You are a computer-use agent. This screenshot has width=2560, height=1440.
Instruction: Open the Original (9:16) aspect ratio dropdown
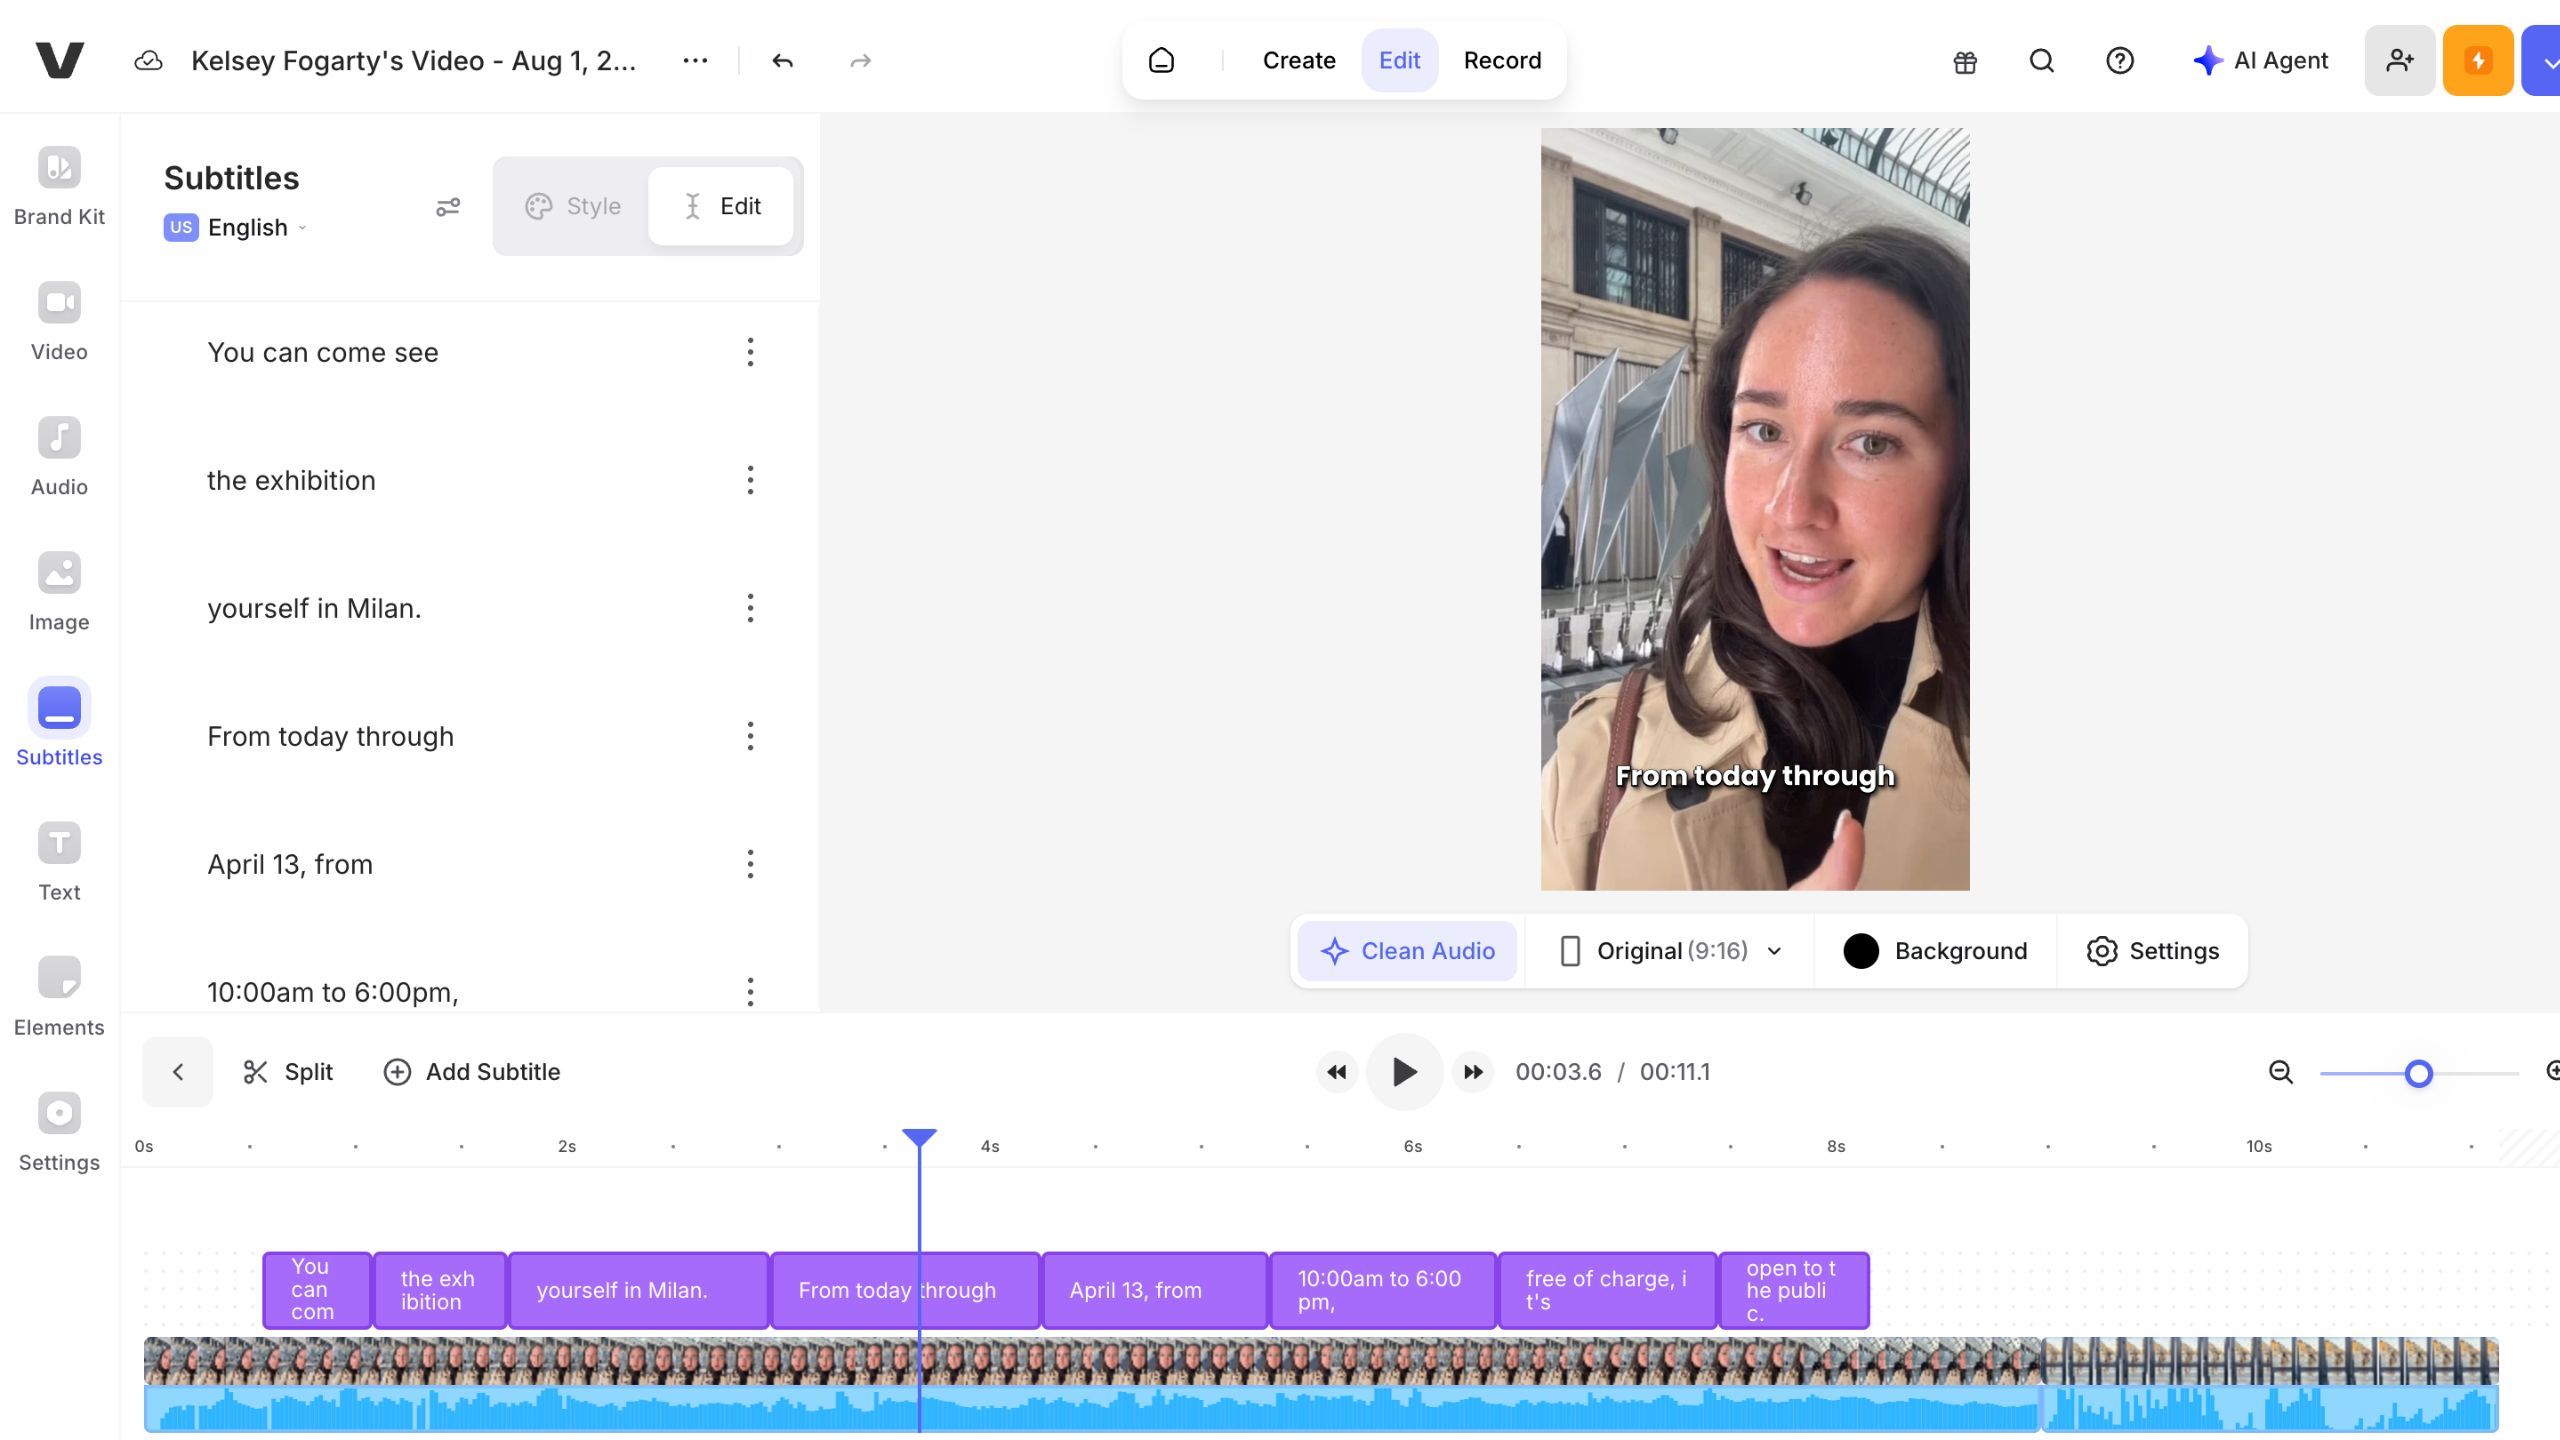(1670, 951)
